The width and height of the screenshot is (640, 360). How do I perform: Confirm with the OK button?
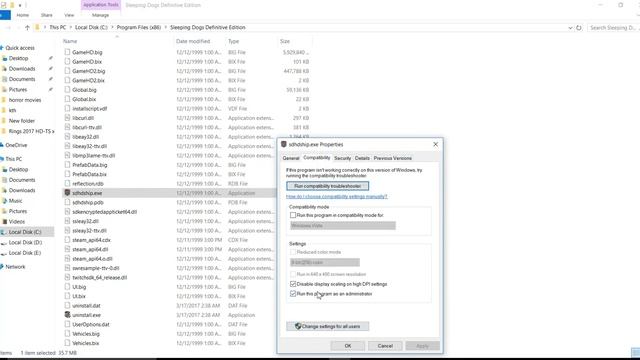pos(348,346)
